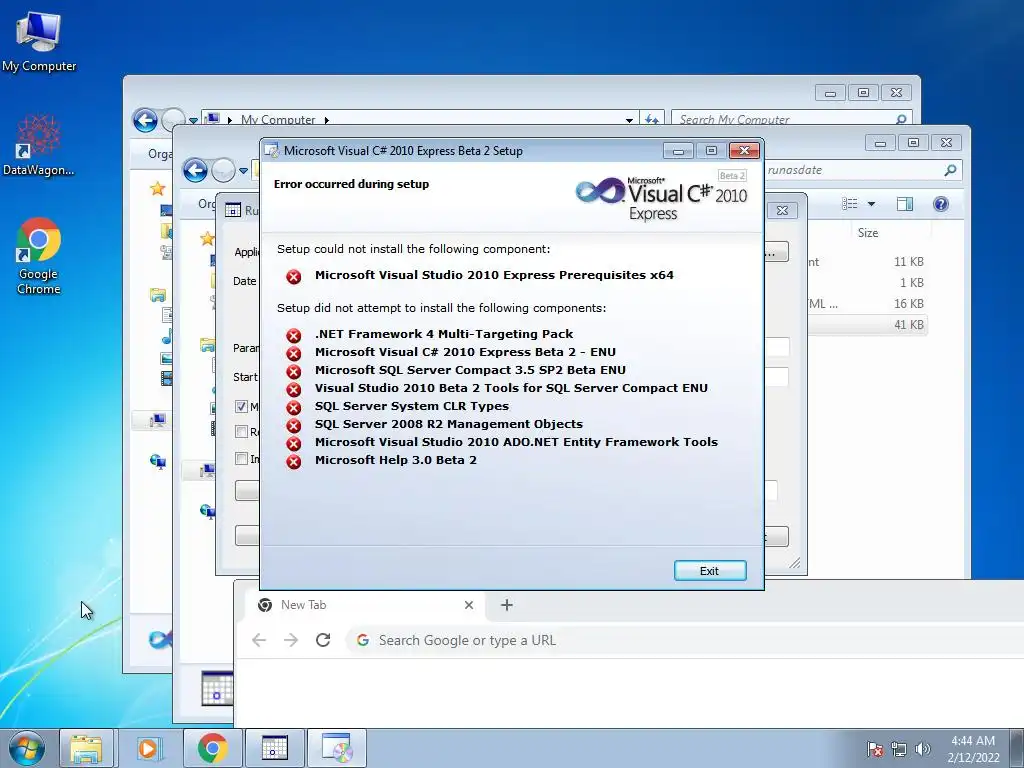Viewport: 1024px width, 768px height.
Task: Minimize the Visual C# setup window
Action: pos(679,151)
